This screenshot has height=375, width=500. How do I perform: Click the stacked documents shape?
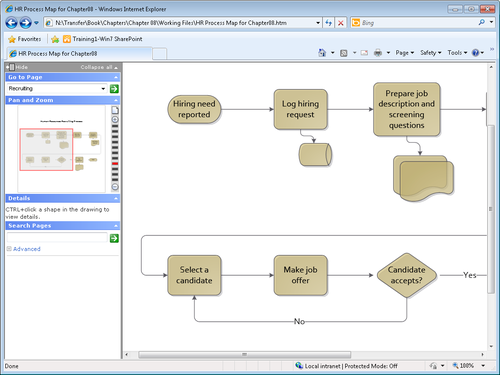click(423, 178)
